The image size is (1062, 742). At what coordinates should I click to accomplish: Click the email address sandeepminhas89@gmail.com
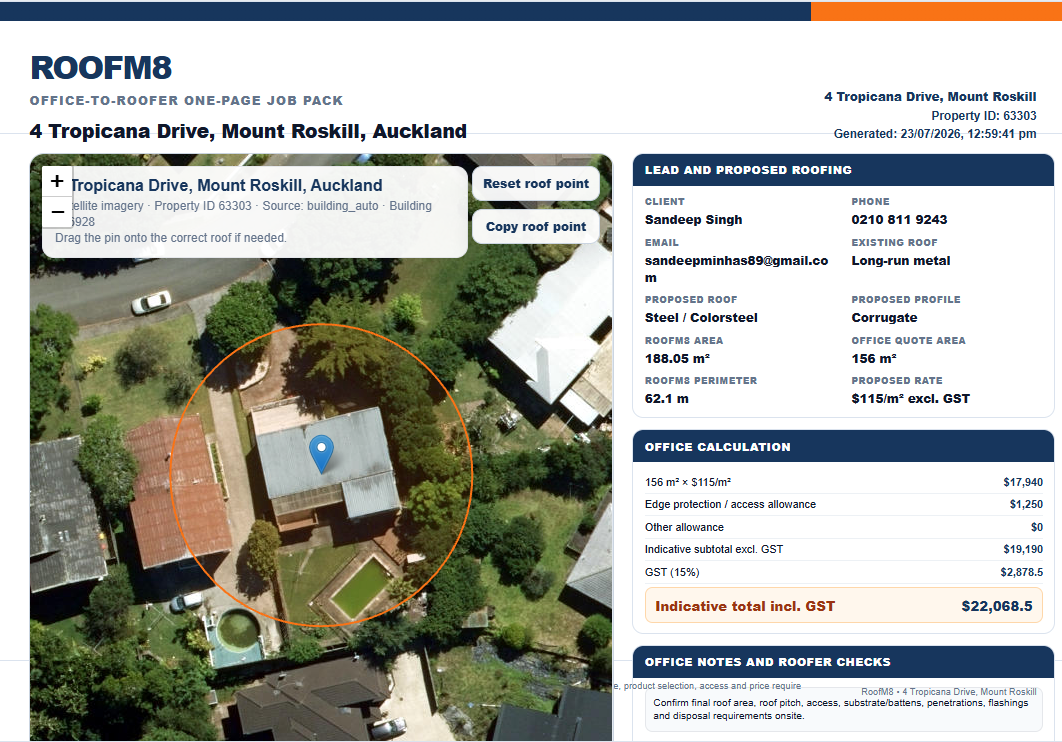point(736,269)
